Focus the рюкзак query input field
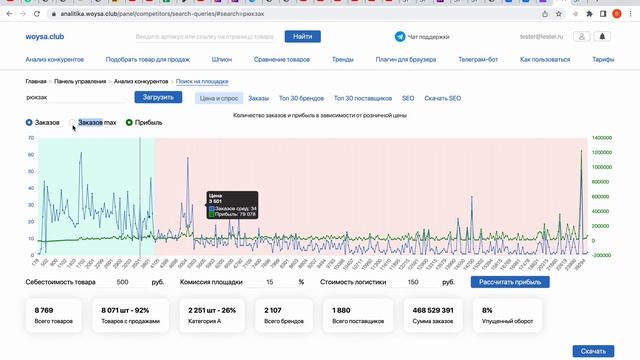Screen dimensions: 640x360 tap(76, 98)
